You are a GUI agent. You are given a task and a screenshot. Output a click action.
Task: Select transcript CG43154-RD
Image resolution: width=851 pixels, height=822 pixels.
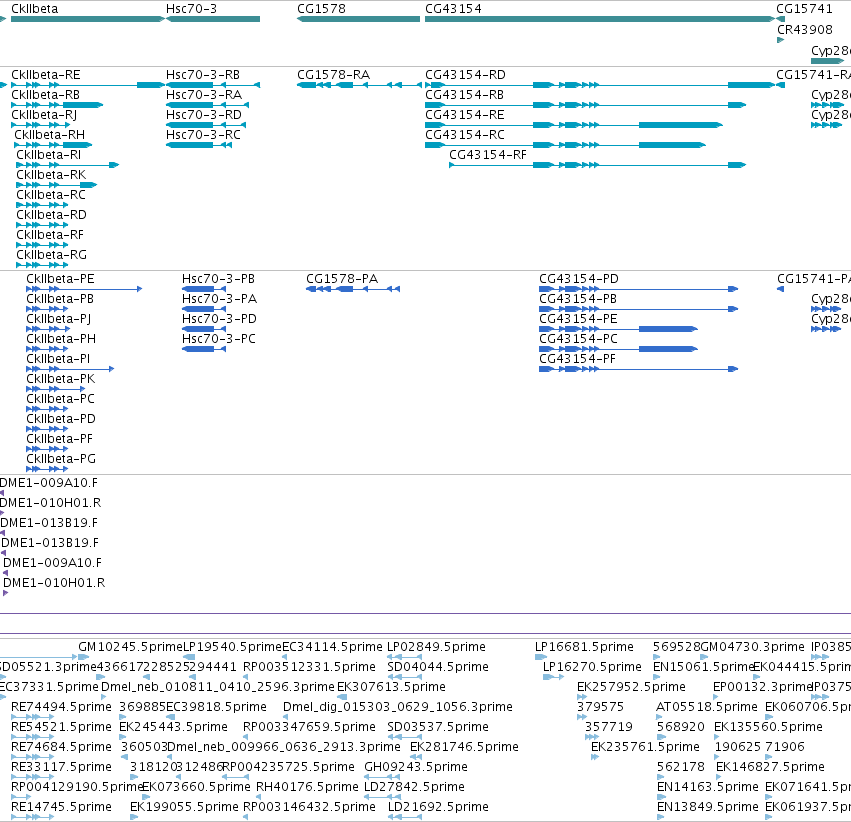[x=465, y=75]
